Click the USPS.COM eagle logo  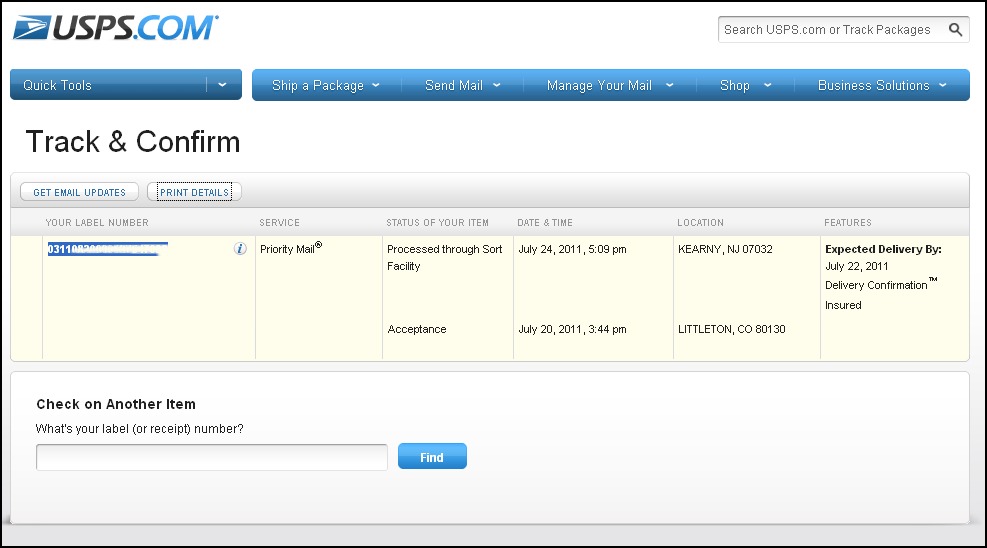[x=116, y=28]
